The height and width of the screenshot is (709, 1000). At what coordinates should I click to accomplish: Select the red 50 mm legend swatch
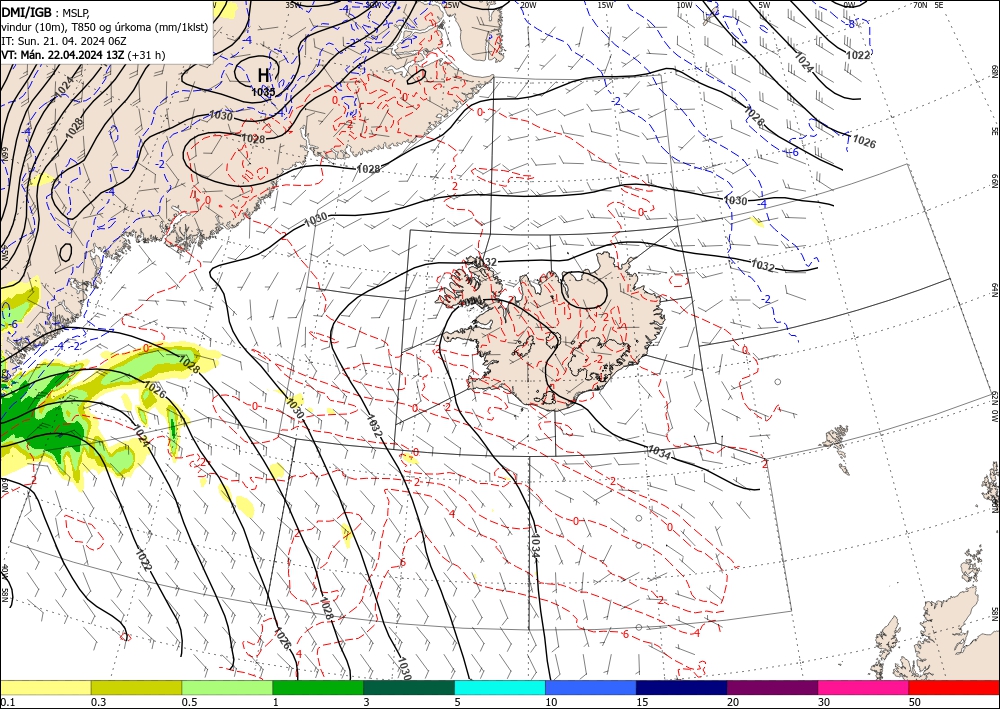tap(954, 687)
